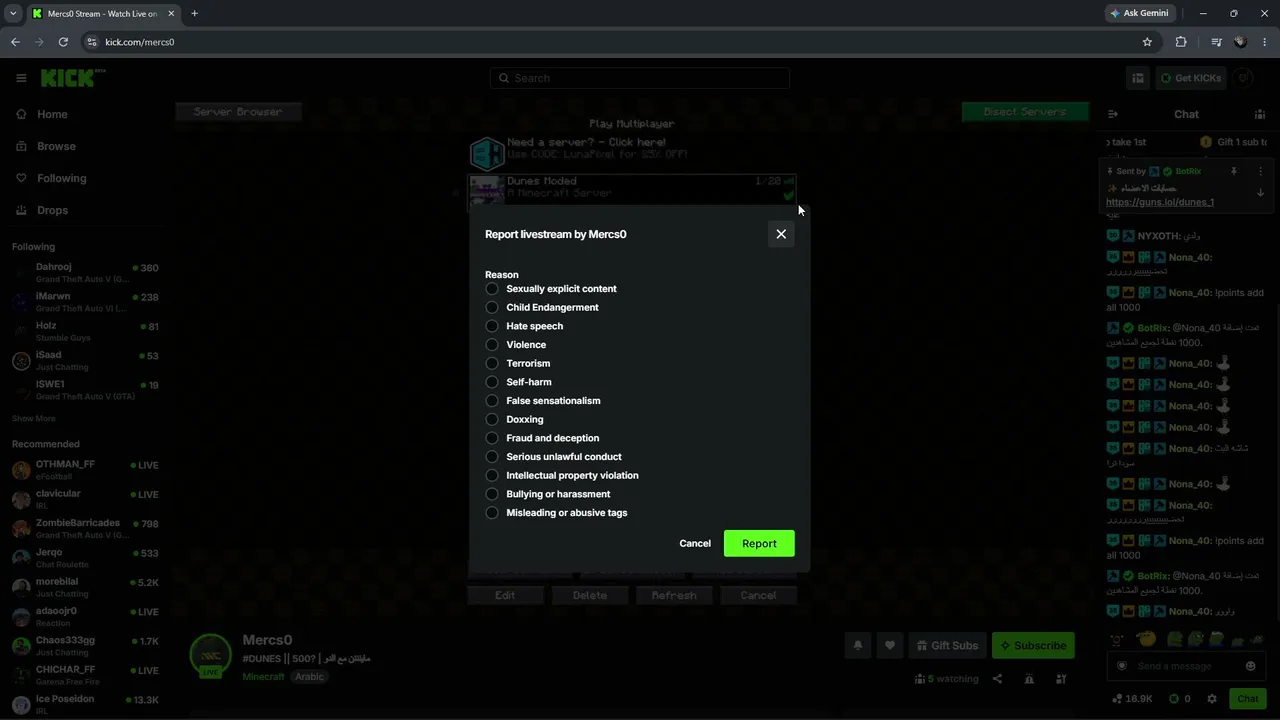This screenshot has width=1280, height=720.
Task: Expand followed channels with Show More
Action: coord(34,419)
